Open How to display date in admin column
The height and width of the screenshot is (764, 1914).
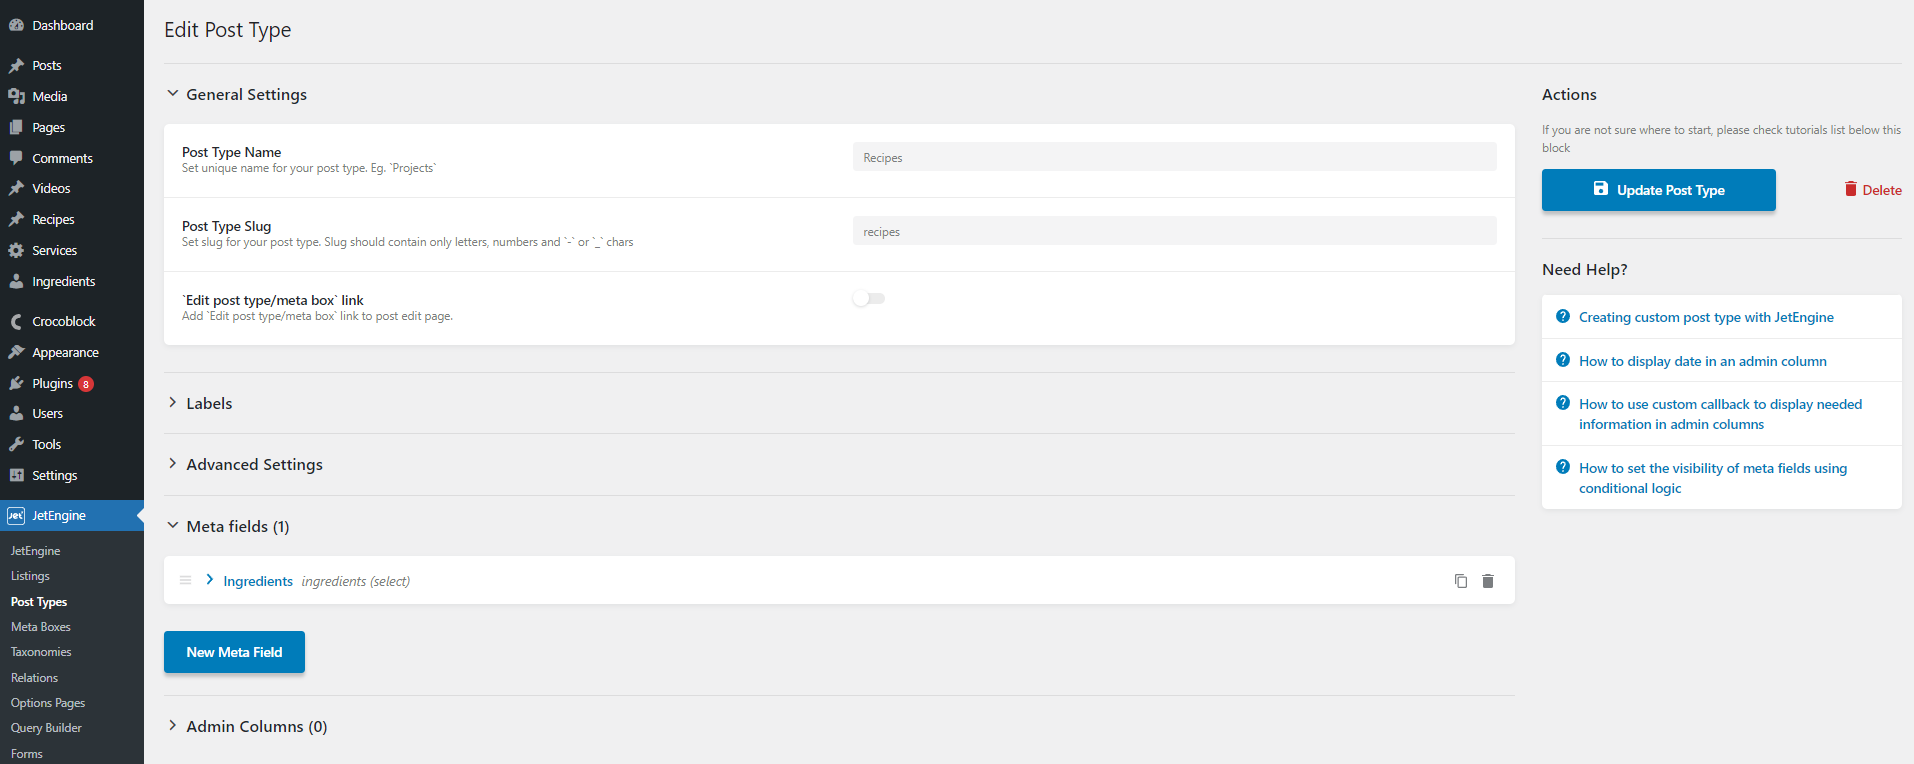[x=1702, y=361]
